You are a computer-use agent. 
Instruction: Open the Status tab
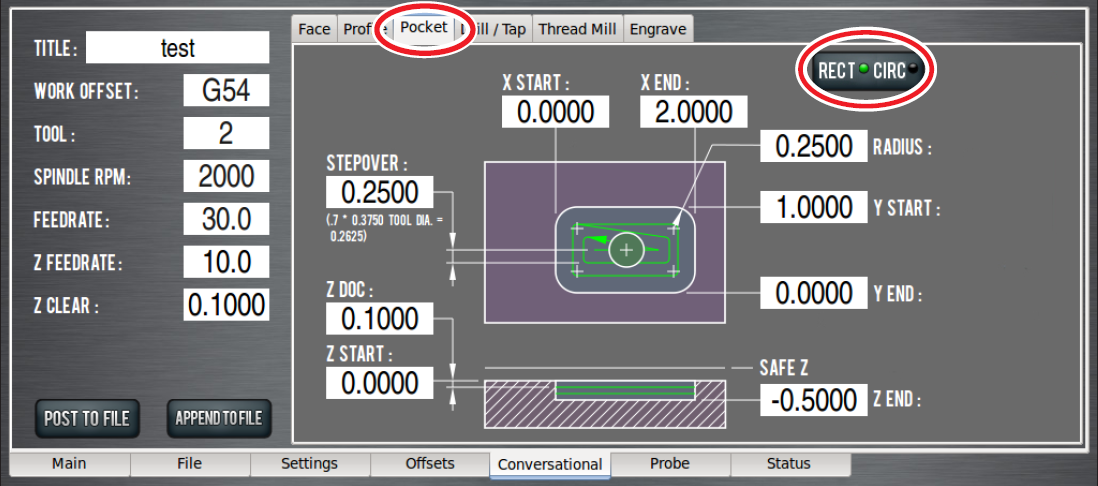(x=789, y=464)
